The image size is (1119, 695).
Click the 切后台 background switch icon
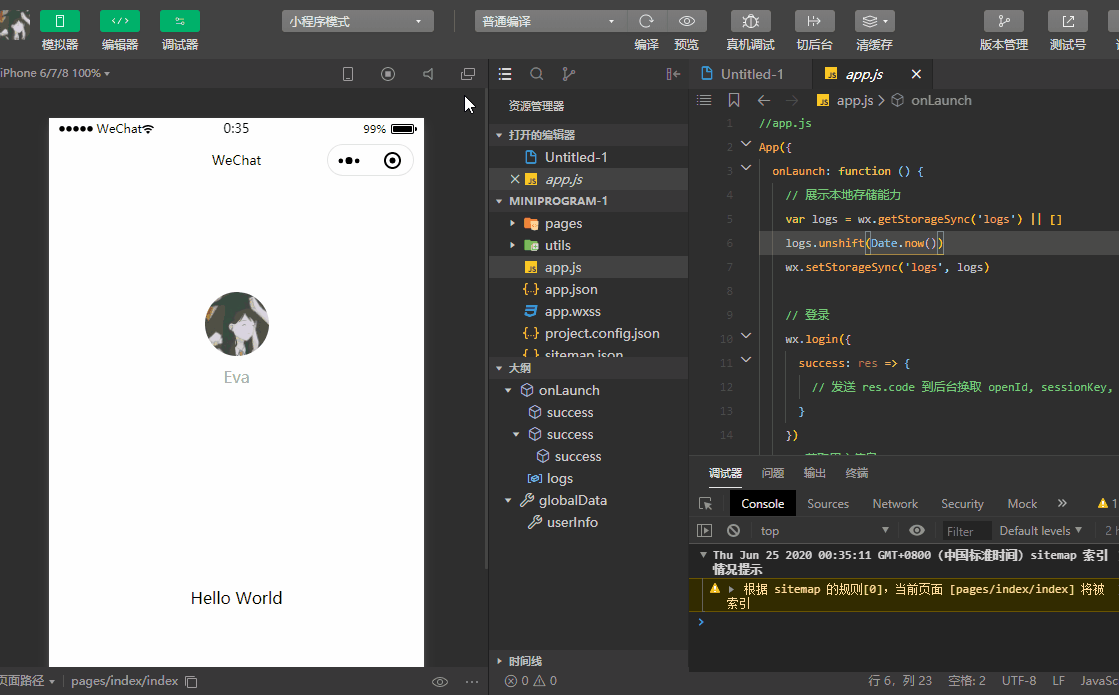click(814, 21)
